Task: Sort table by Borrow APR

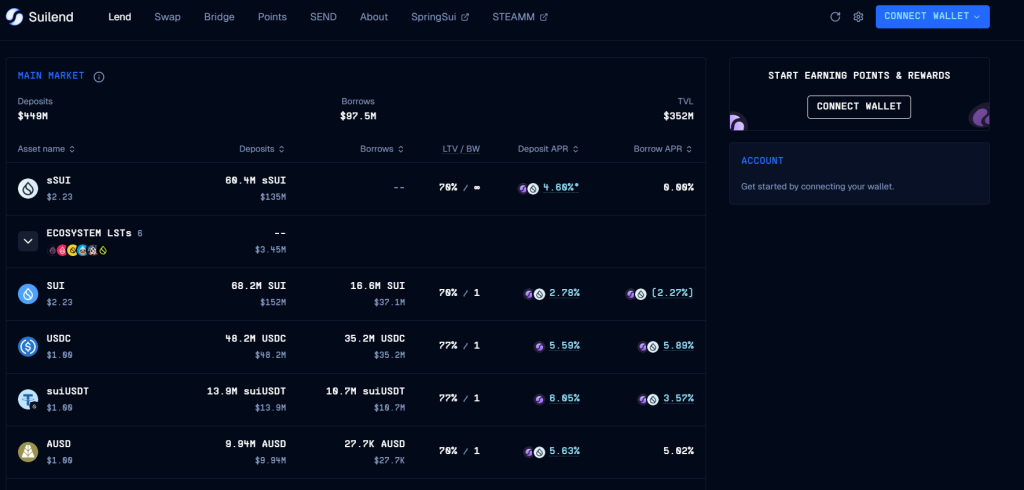Action: [664, 149]
